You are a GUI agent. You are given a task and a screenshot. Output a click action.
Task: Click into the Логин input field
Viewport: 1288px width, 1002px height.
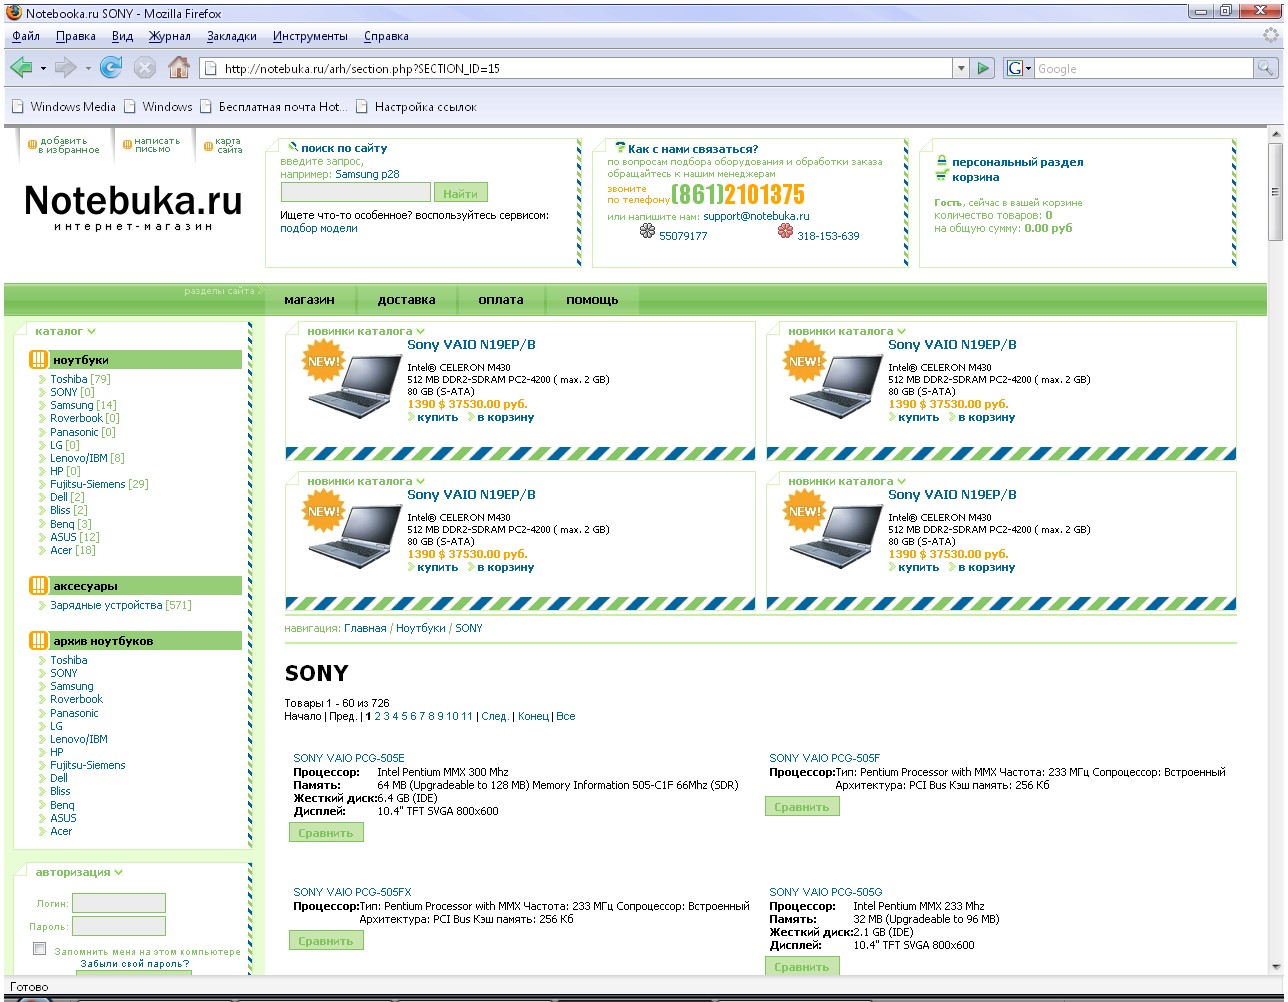point(119,903)
